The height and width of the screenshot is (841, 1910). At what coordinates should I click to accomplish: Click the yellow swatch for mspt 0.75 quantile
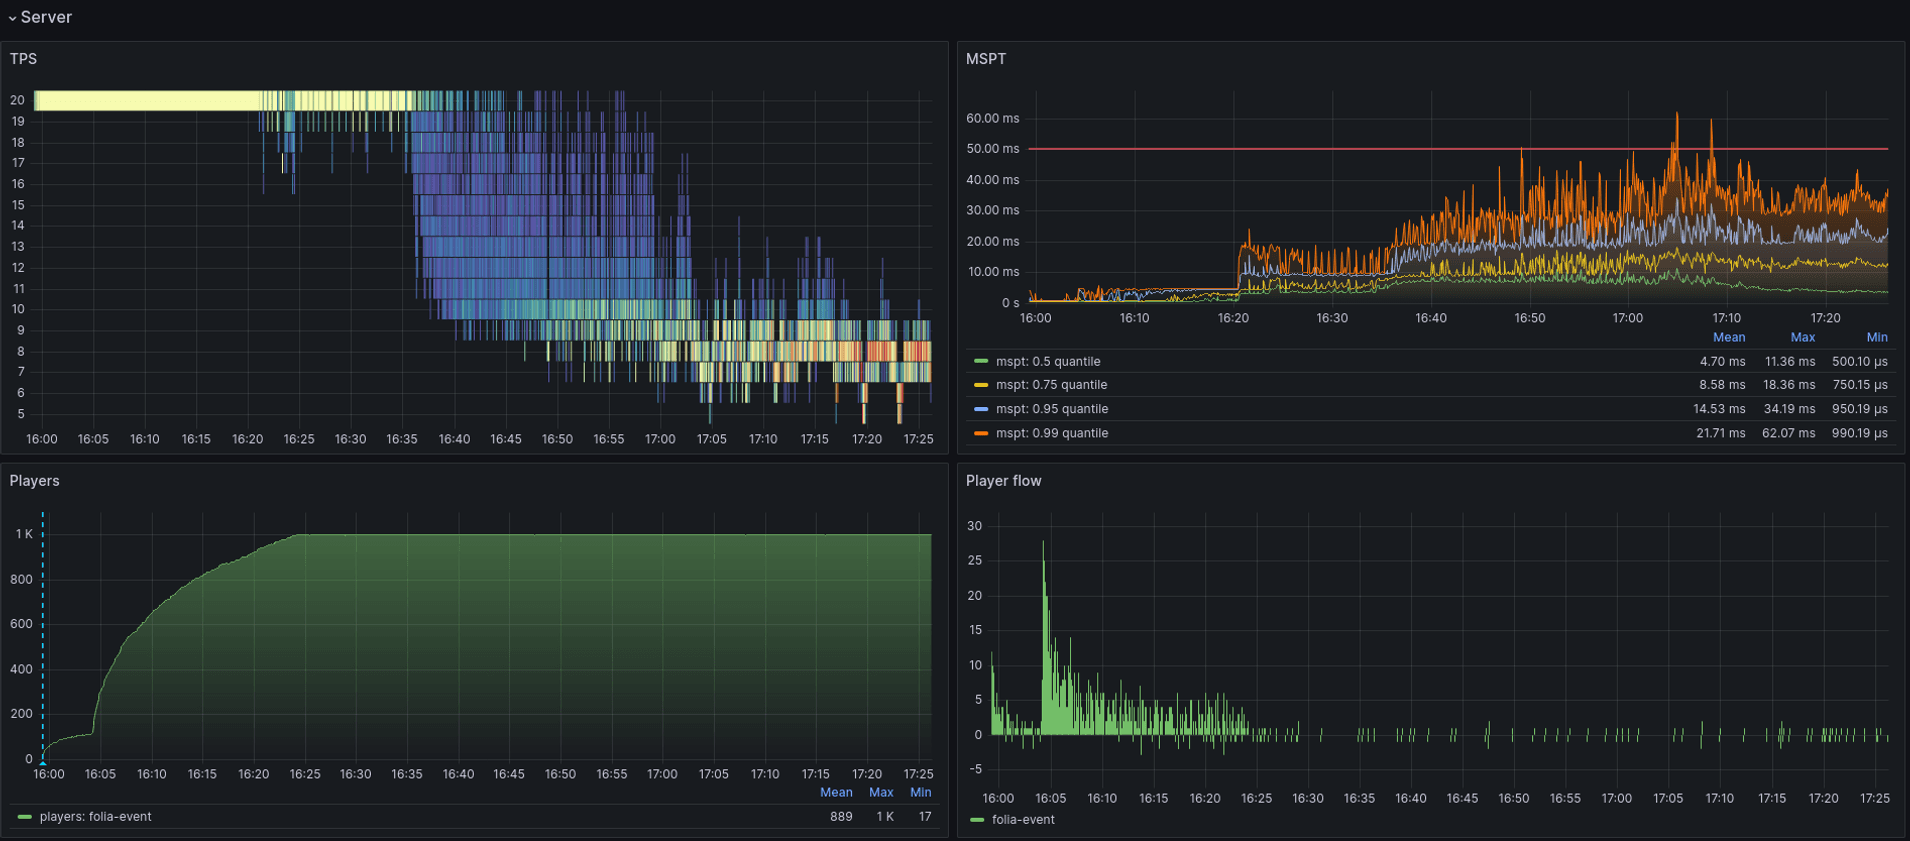coord(981,385)
